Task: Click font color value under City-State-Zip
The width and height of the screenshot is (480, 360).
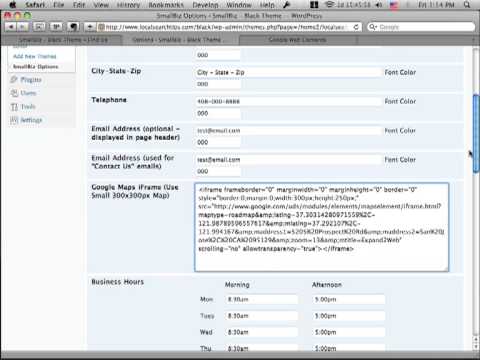Action: (x=218, y=84)
